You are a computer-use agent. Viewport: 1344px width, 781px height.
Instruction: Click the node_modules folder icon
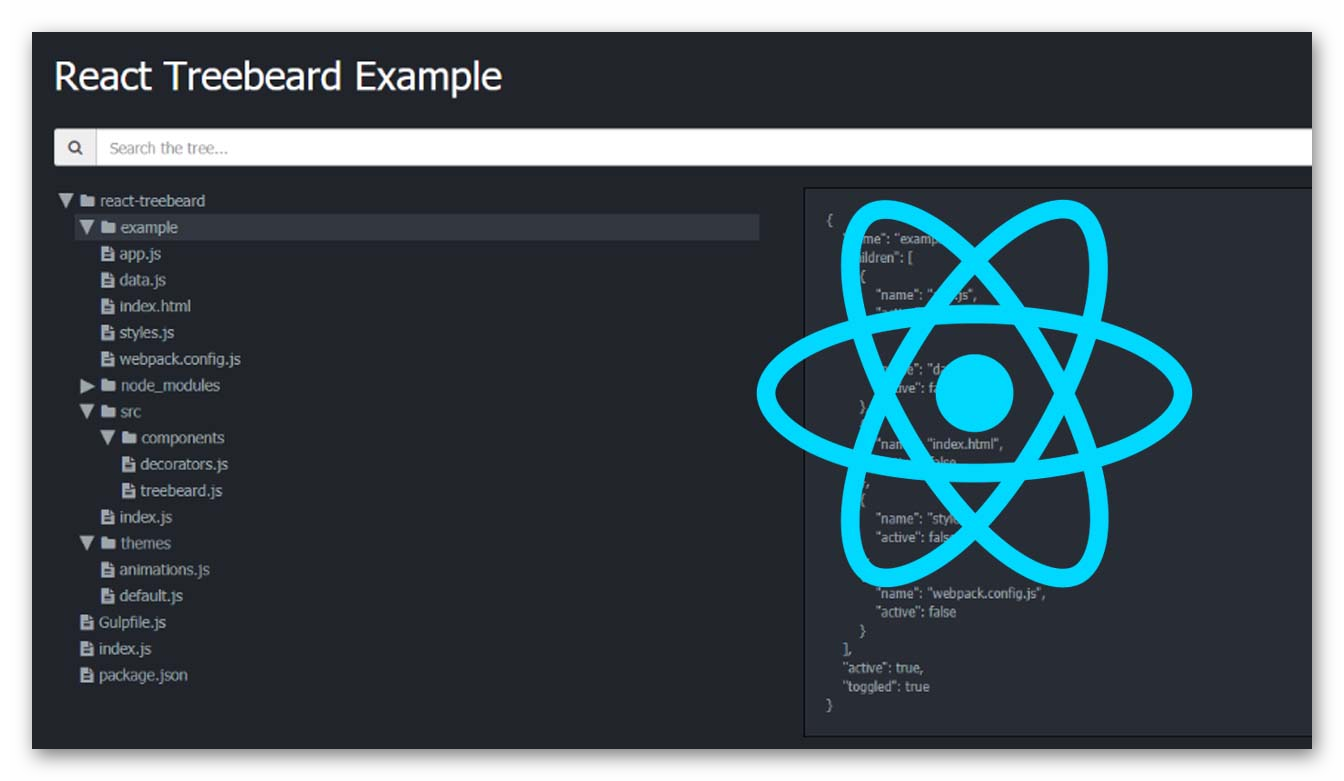point(108,385)
